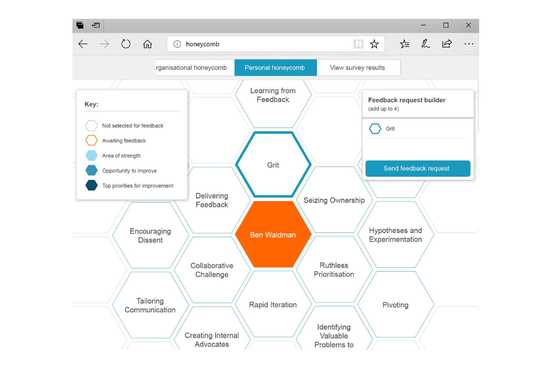Viewport: 552px width, 368px height.
Task: Add page to favorites with star icon
Action: tap(374, 44)
